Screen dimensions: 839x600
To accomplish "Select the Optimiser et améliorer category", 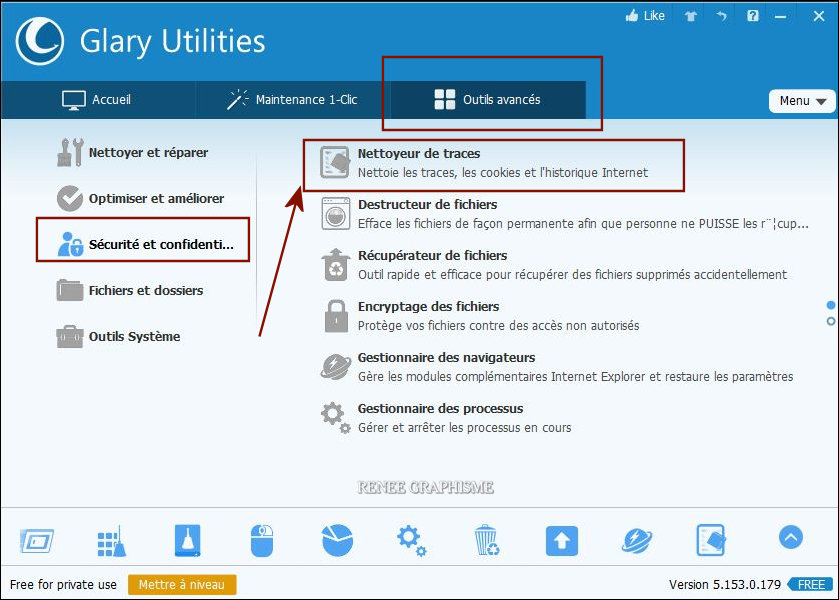I will [x=141, y=199].
